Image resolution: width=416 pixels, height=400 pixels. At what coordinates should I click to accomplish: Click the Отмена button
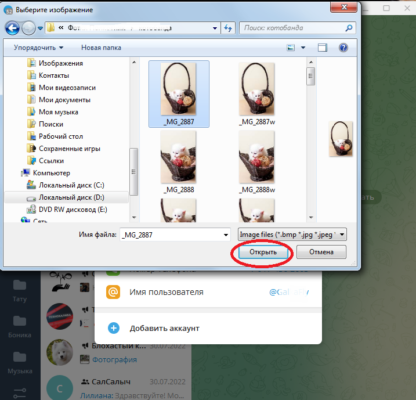[x=321, y=252]
